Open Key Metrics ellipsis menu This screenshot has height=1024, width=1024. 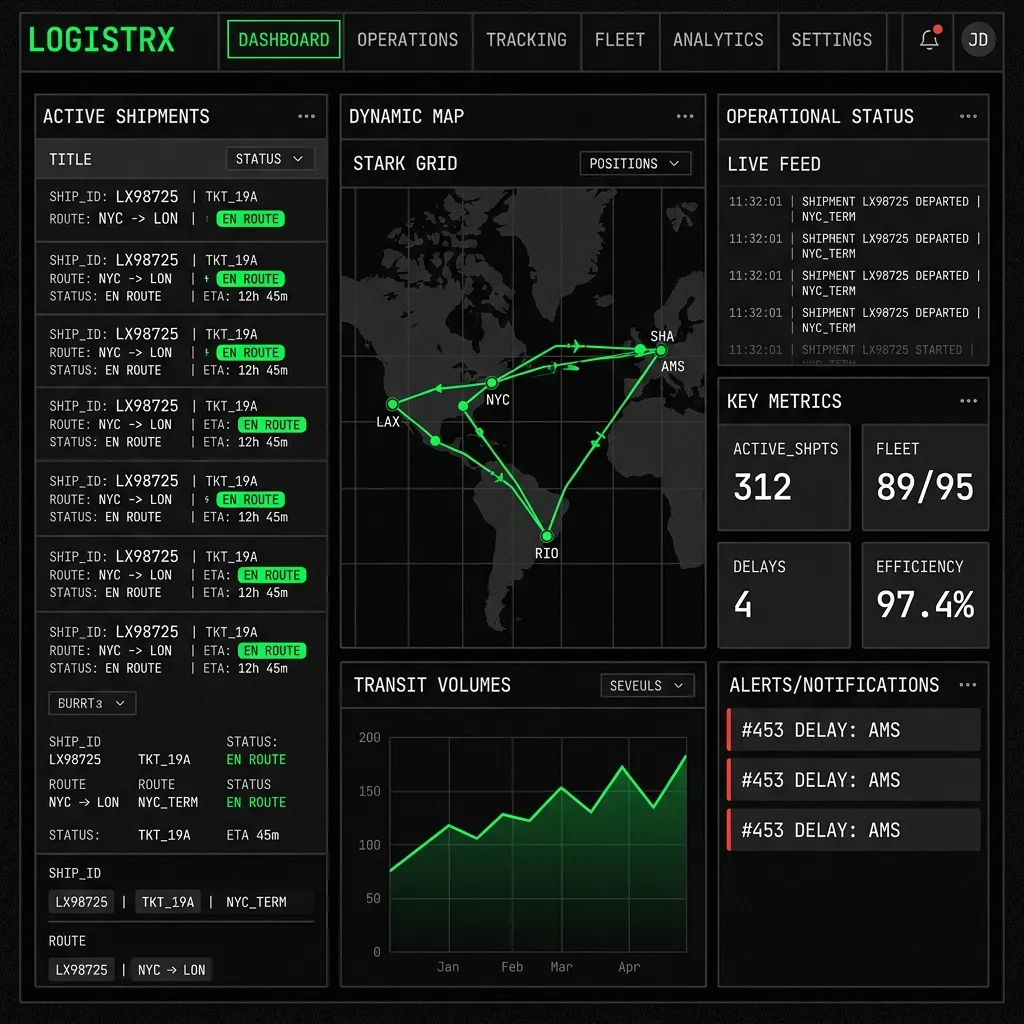967,402
